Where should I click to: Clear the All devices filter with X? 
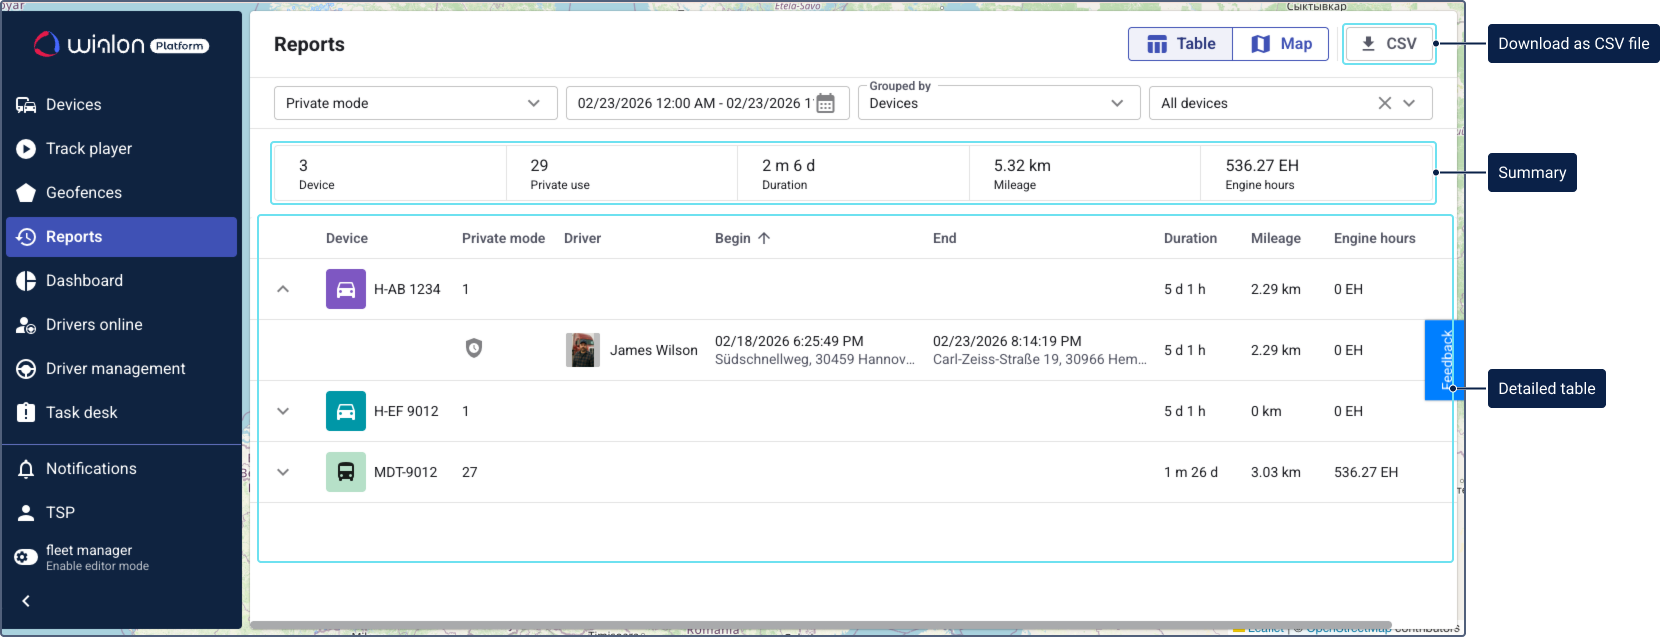click(x=1384, y=103)
